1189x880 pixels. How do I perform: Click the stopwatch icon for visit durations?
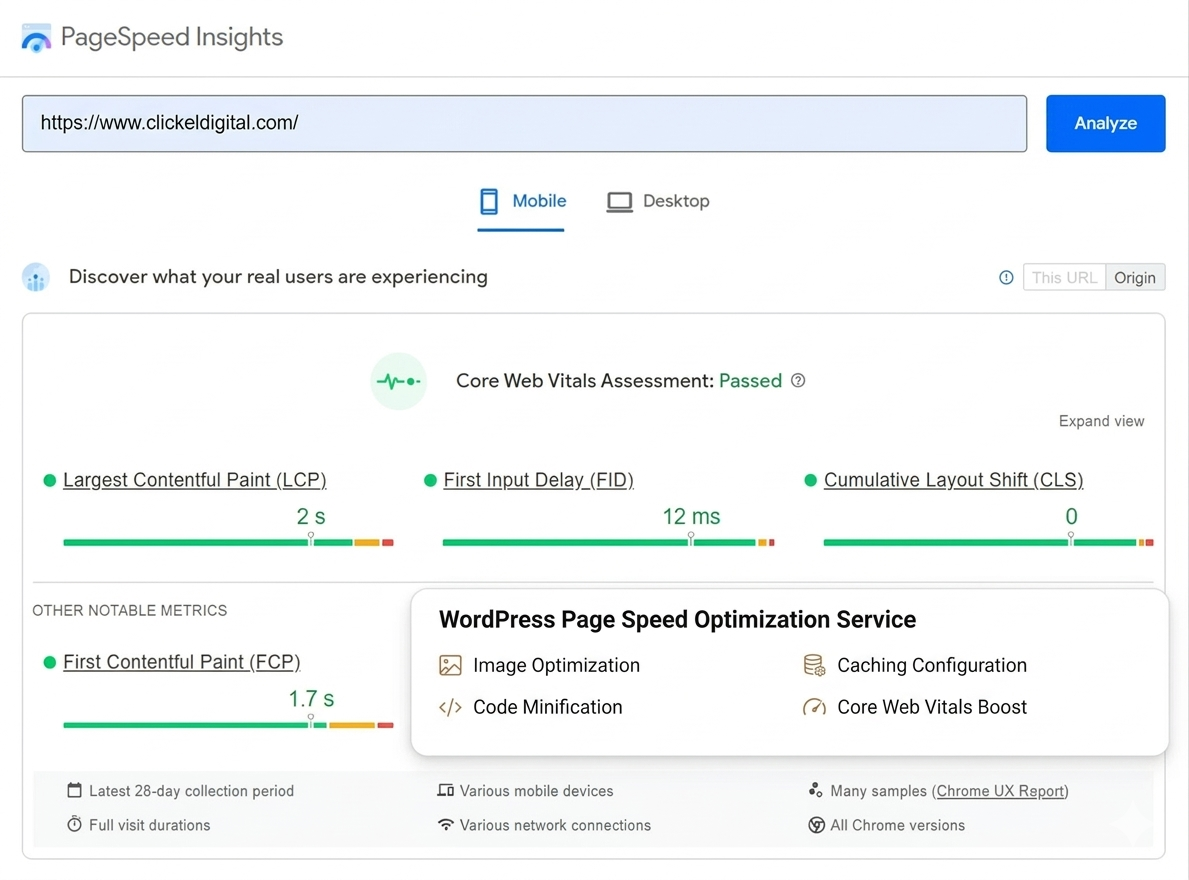[74, 824]
